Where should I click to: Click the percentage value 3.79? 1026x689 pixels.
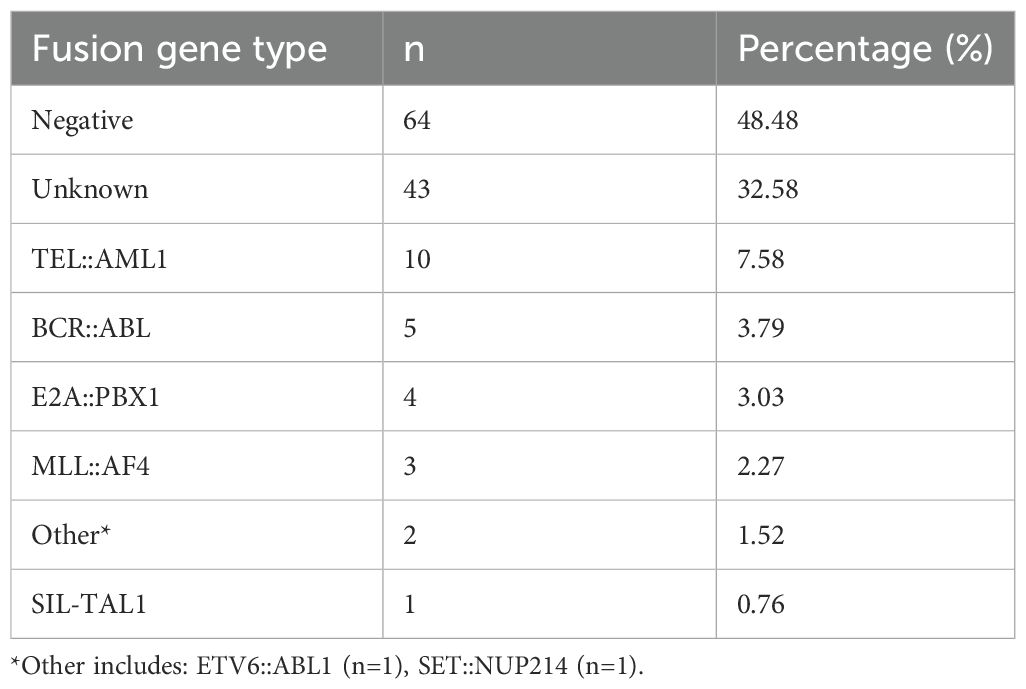[x=760, y=327]
